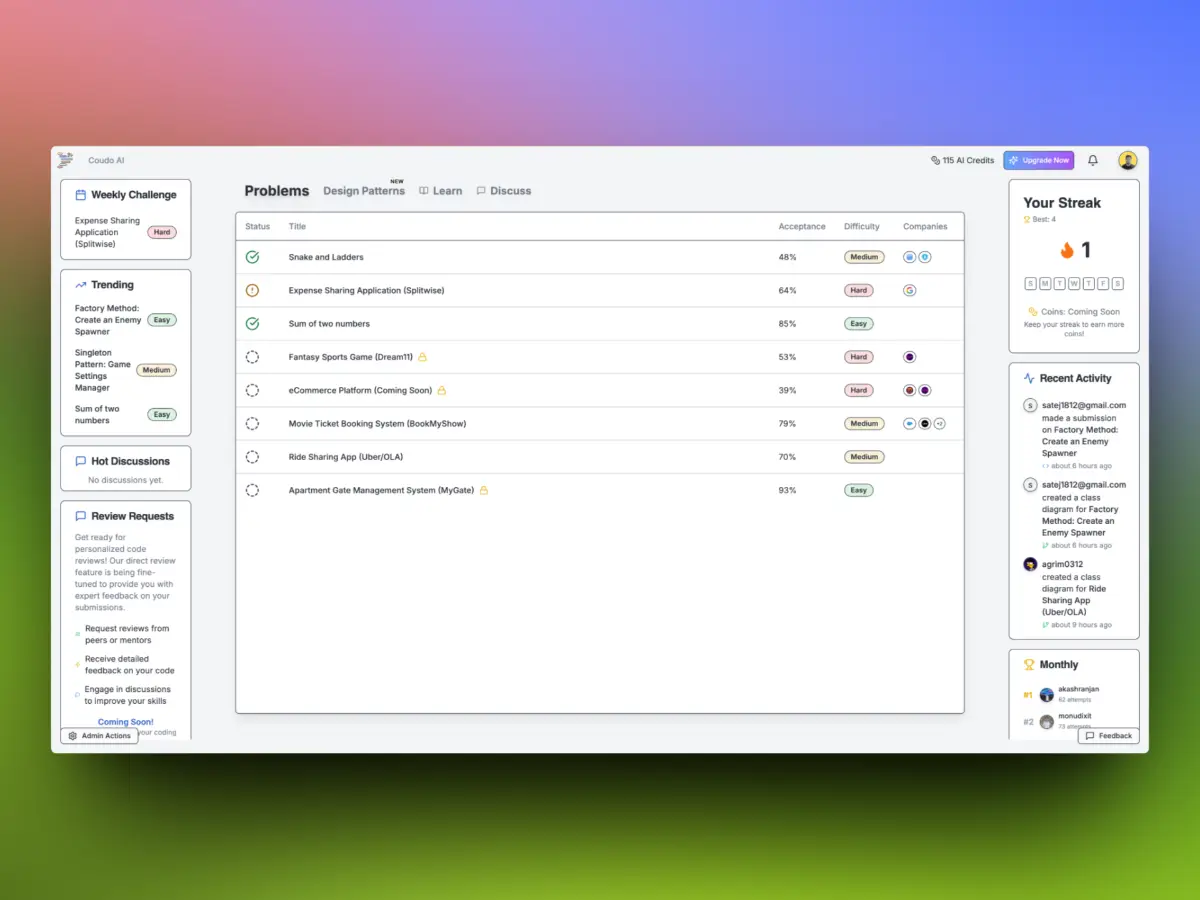Click the Coudo AI logo
The width and height of the screenshot is (1200, 900).
66,160
